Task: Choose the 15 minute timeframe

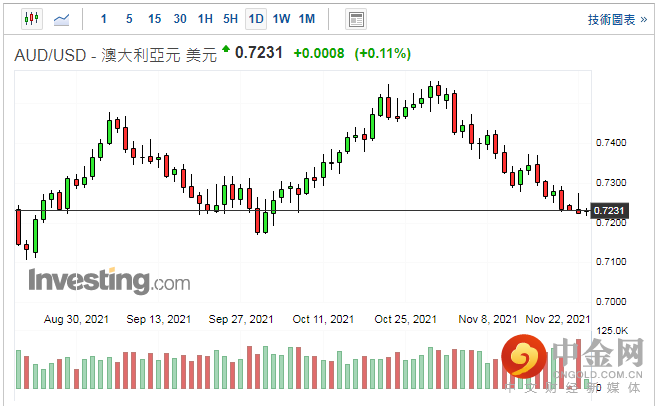Action: [x=154, y=19]
